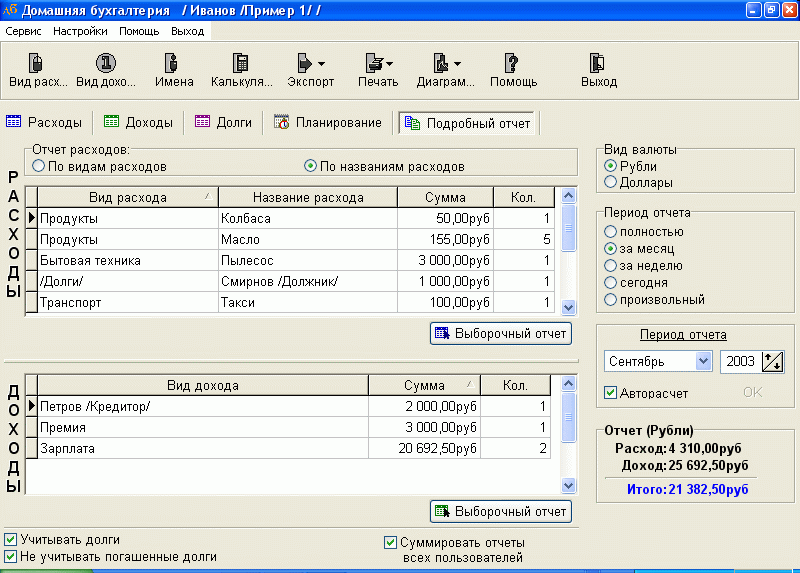Open the Диаграммы toolbar icon
Screen dimensions: 800x573
pyautogui.click(x=445, y=70)
